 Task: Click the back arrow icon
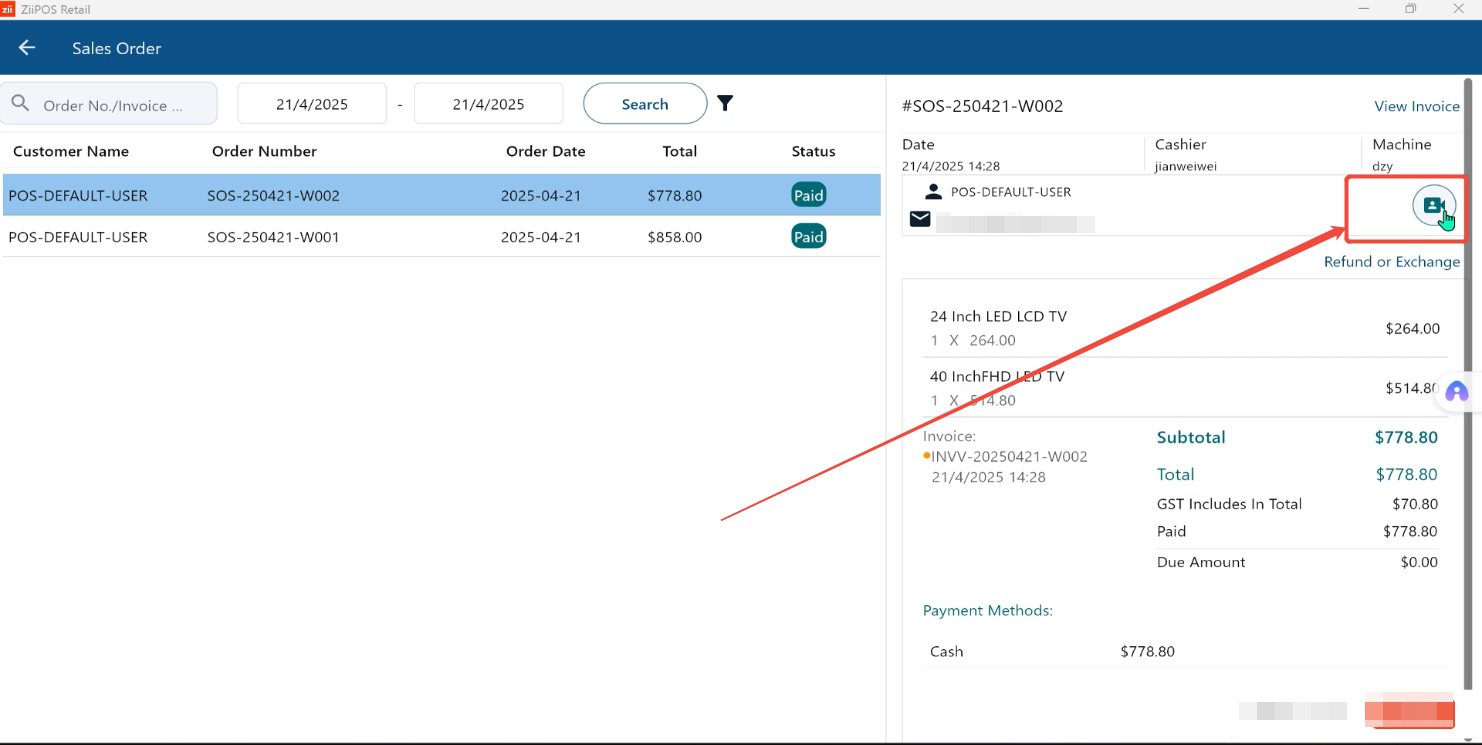pyautogui.click(x=27, y=48)
